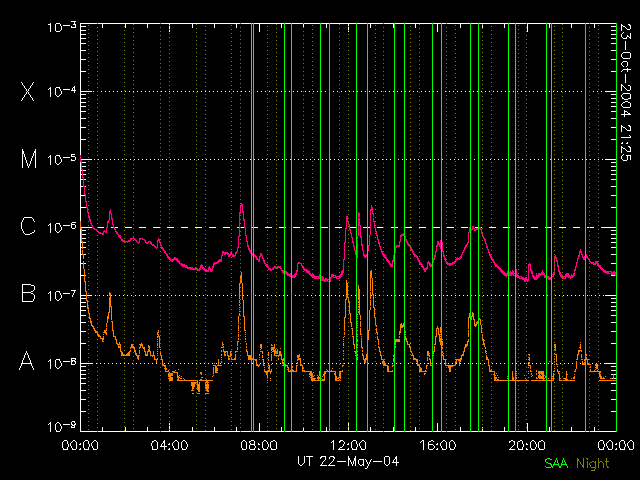
Task: Click the green SAA legend label
Action: pos(556,463)
